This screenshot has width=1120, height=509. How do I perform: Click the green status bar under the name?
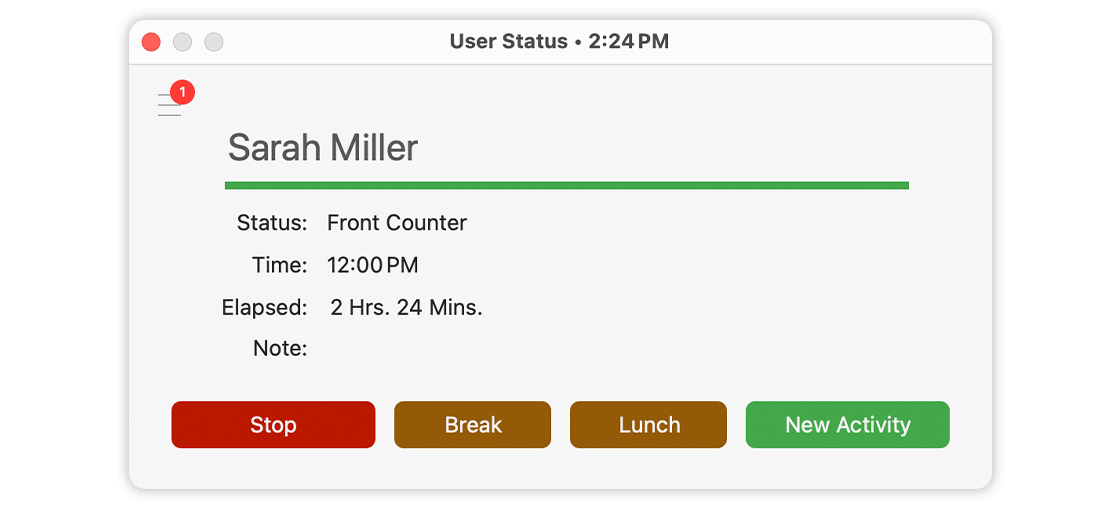[x=566, y=185]
